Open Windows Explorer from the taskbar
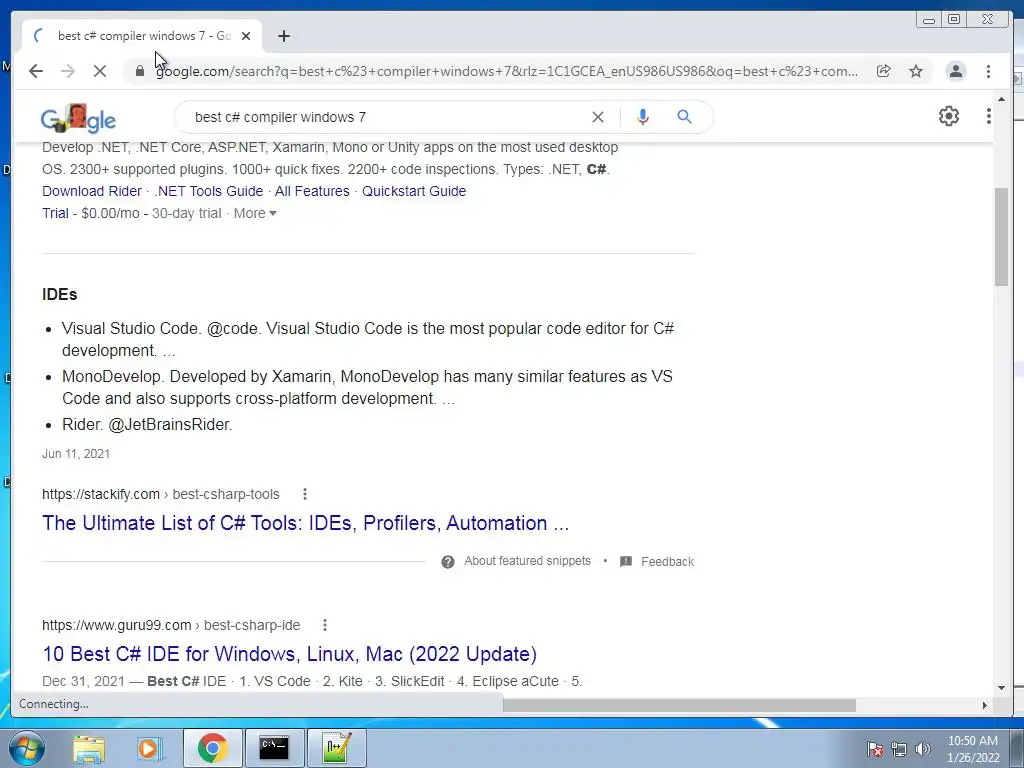The height and width of the screenshot is (768, 1024). point(89,748)
